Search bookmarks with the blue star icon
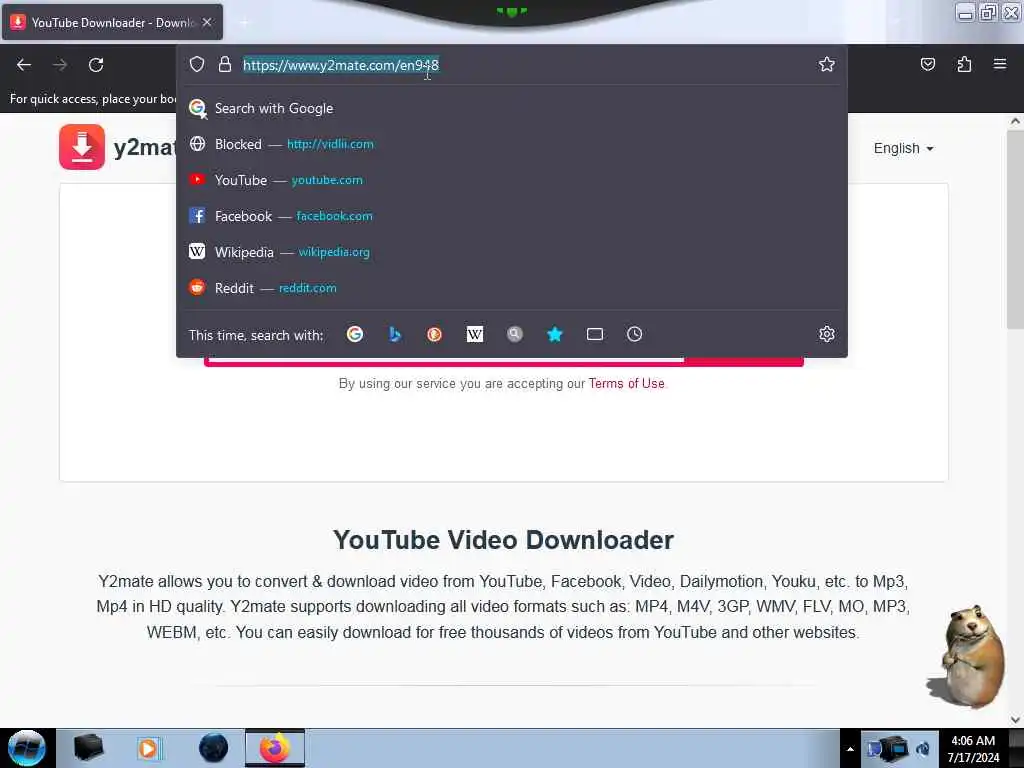The image size is (1024, 768). [x=554, y=334]
